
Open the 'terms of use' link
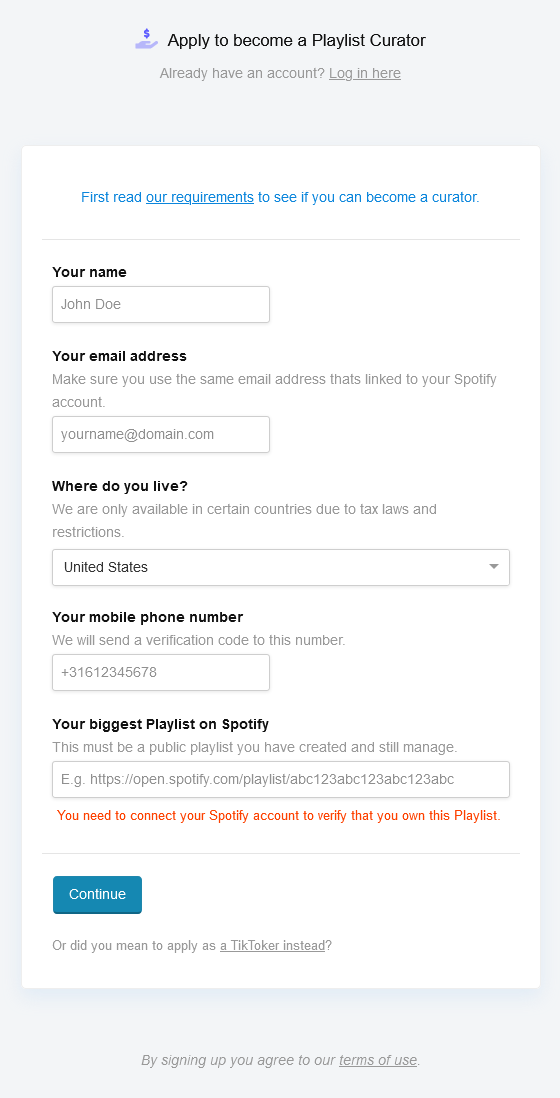click(378, 1060)
